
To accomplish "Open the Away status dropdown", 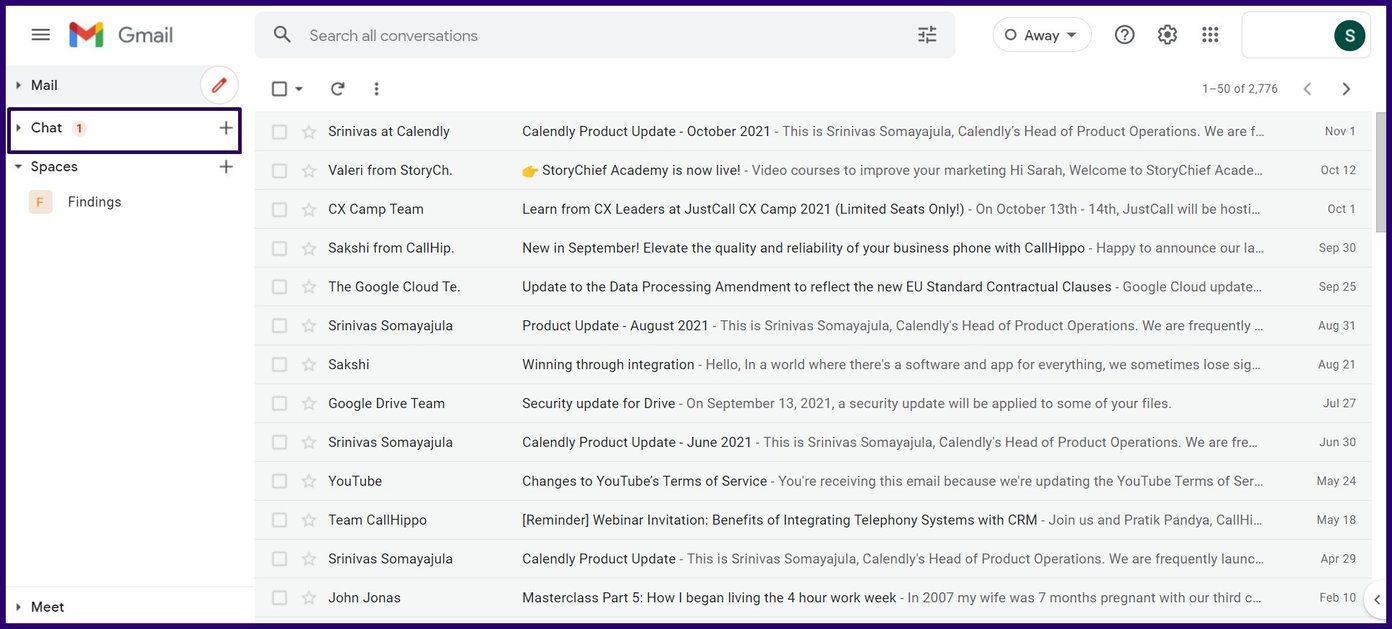I will tap(1042, 35).
